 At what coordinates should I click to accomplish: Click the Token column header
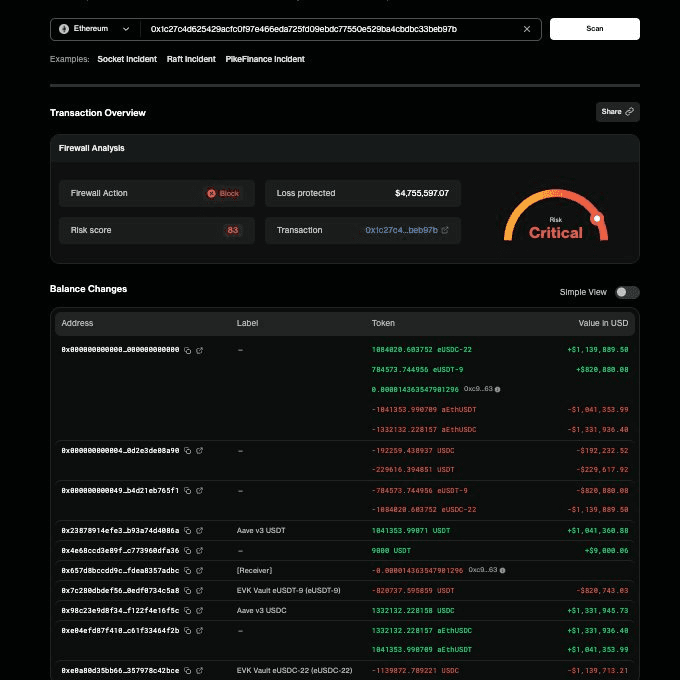point(383,323)
